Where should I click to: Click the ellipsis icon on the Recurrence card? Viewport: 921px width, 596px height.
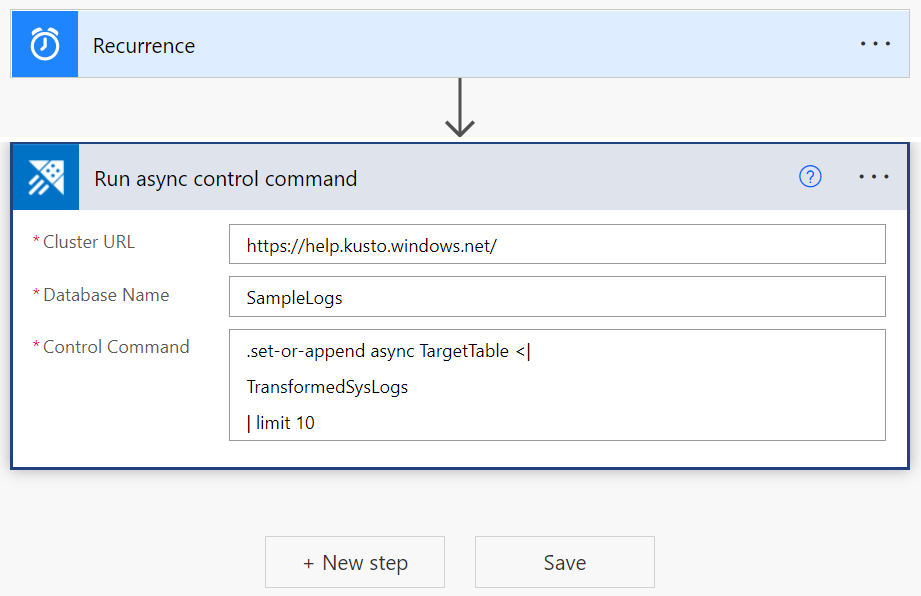tap(875, 43)
